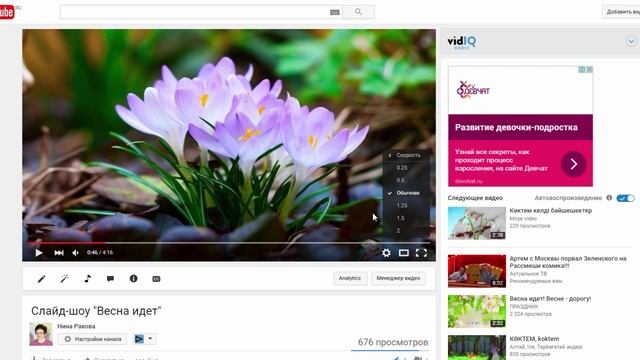
Task: Open the Артем с Москвы порвал Зеленского title
Action: [x=568, y=262]
